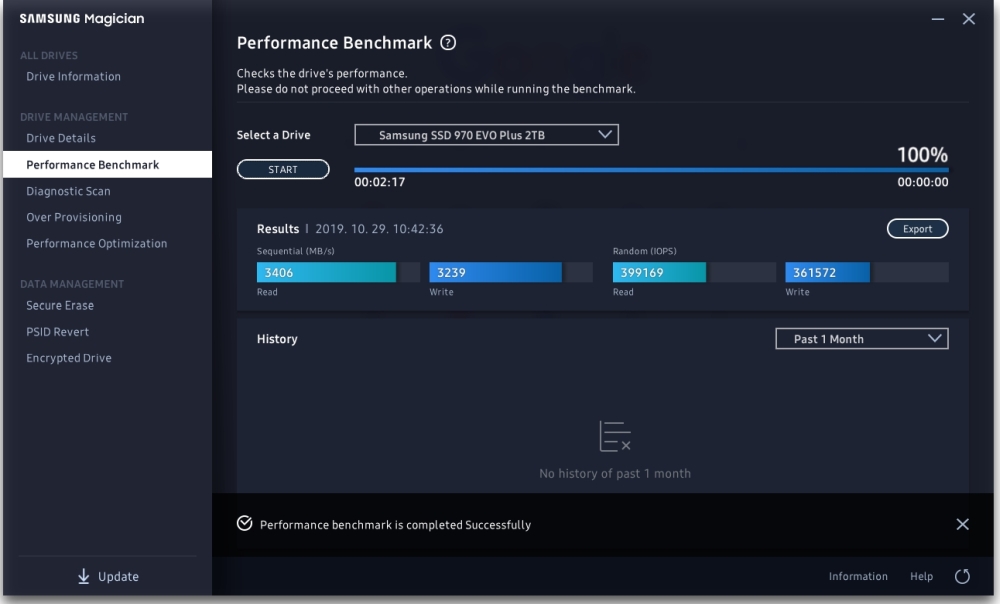This screenshot has width=1000, height=604.
Task: Export the benchmark results
Action: point(917,228)
